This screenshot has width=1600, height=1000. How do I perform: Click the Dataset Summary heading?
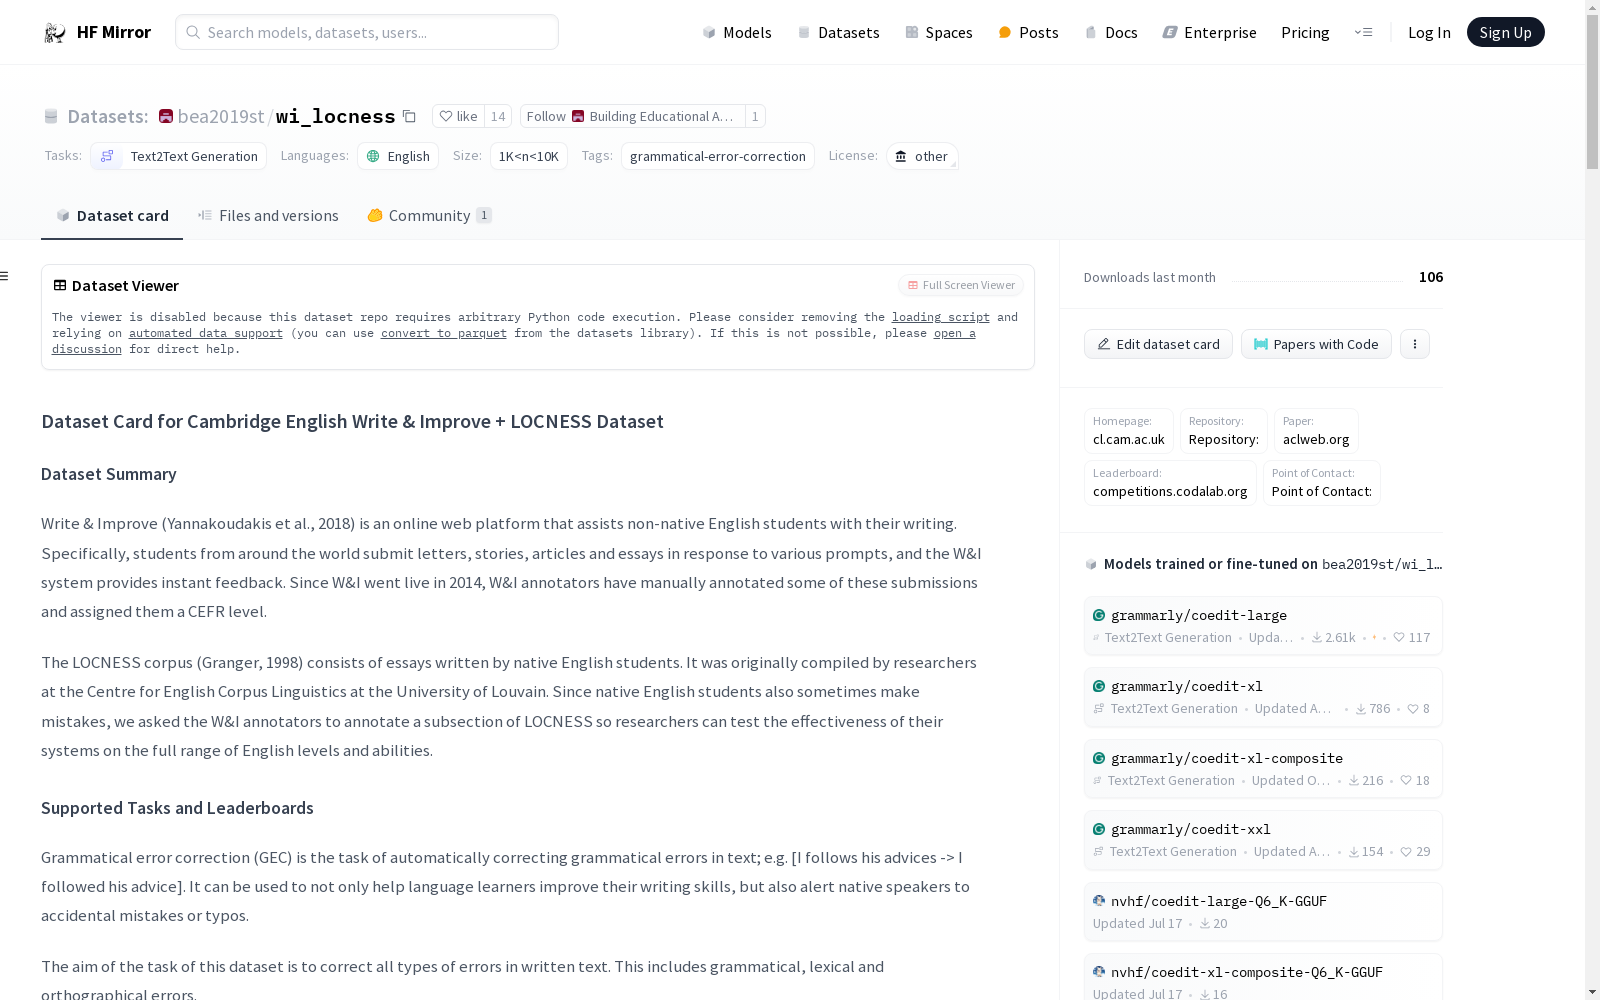(x=109, y=474)
